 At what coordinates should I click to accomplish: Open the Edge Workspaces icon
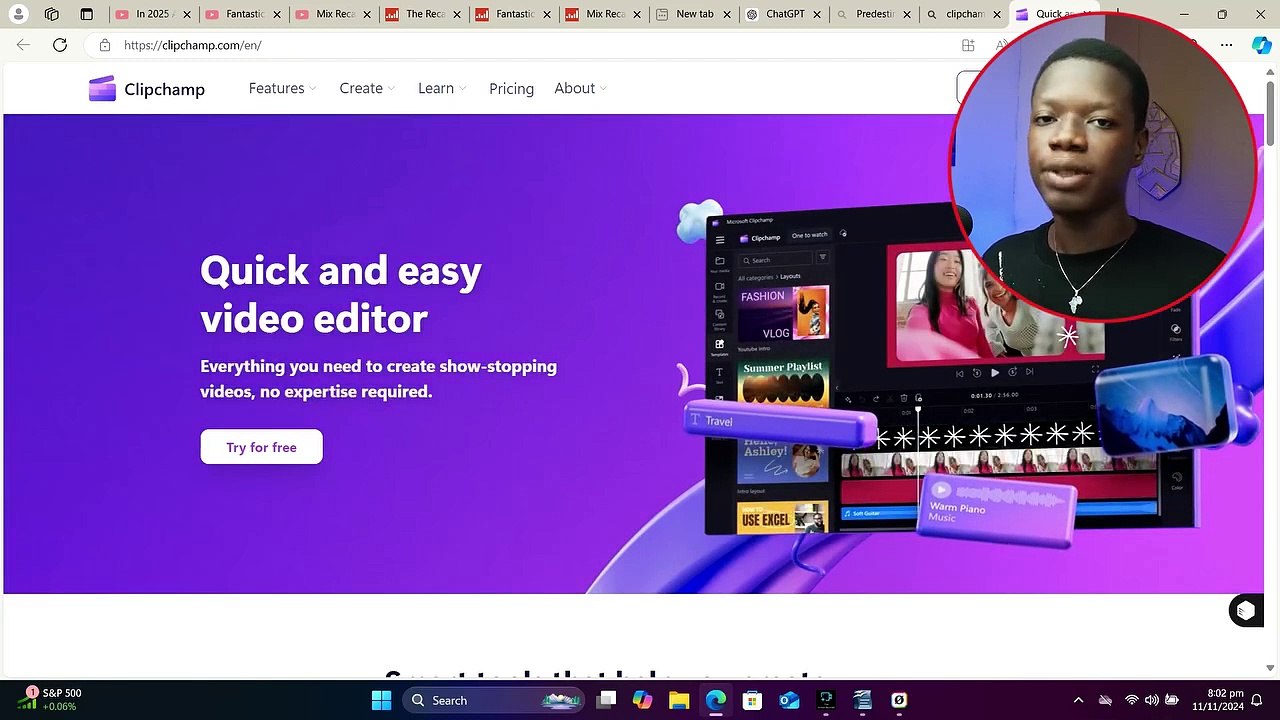click(x=52, y=14)
